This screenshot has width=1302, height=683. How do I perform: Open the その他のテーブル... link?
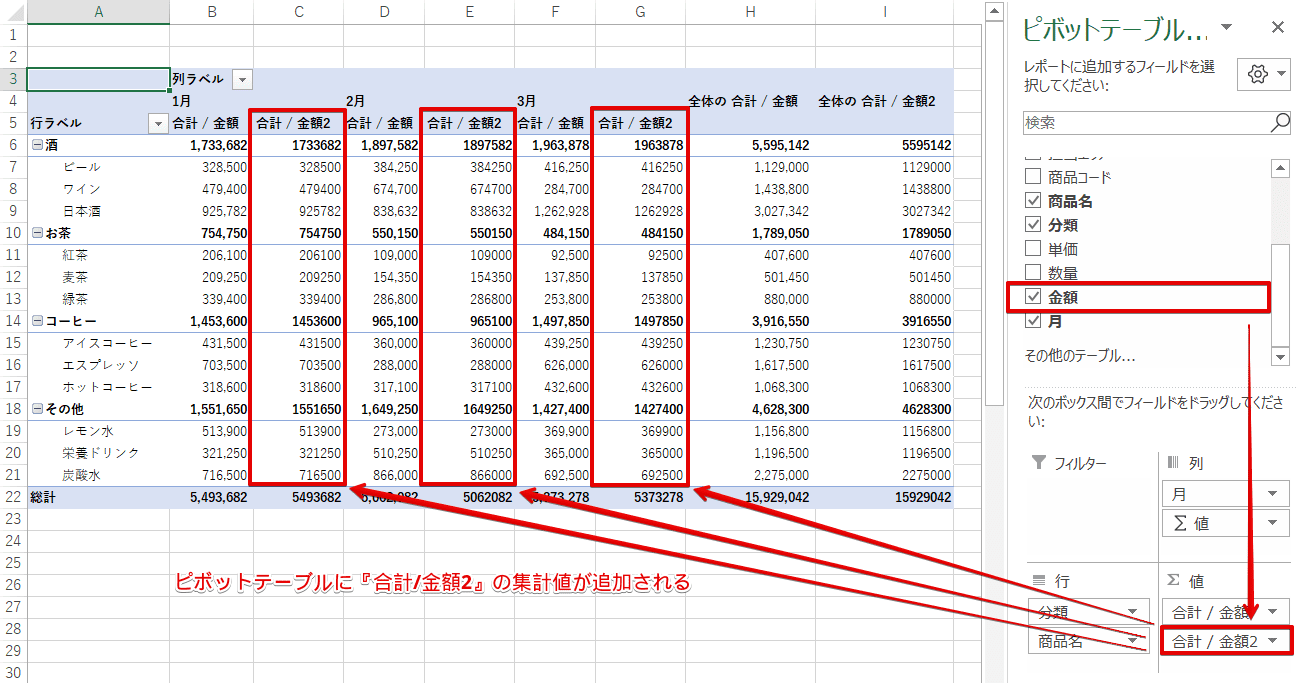(1080, 355)
